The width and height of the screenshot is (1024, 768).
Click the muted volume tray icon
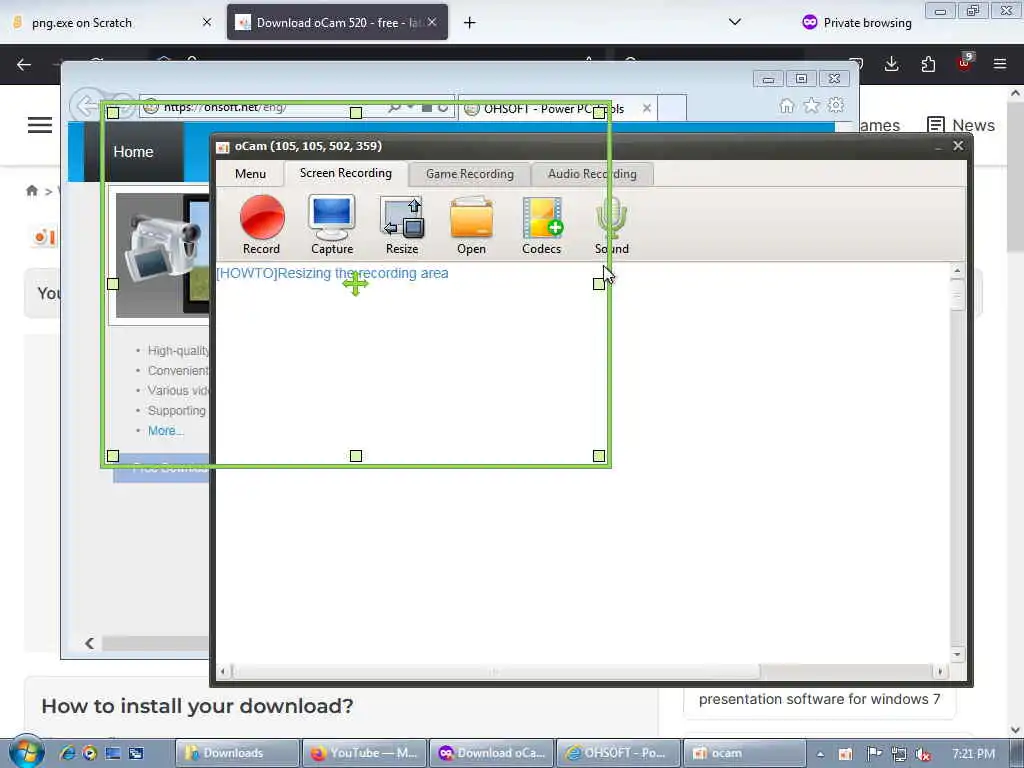922,754
